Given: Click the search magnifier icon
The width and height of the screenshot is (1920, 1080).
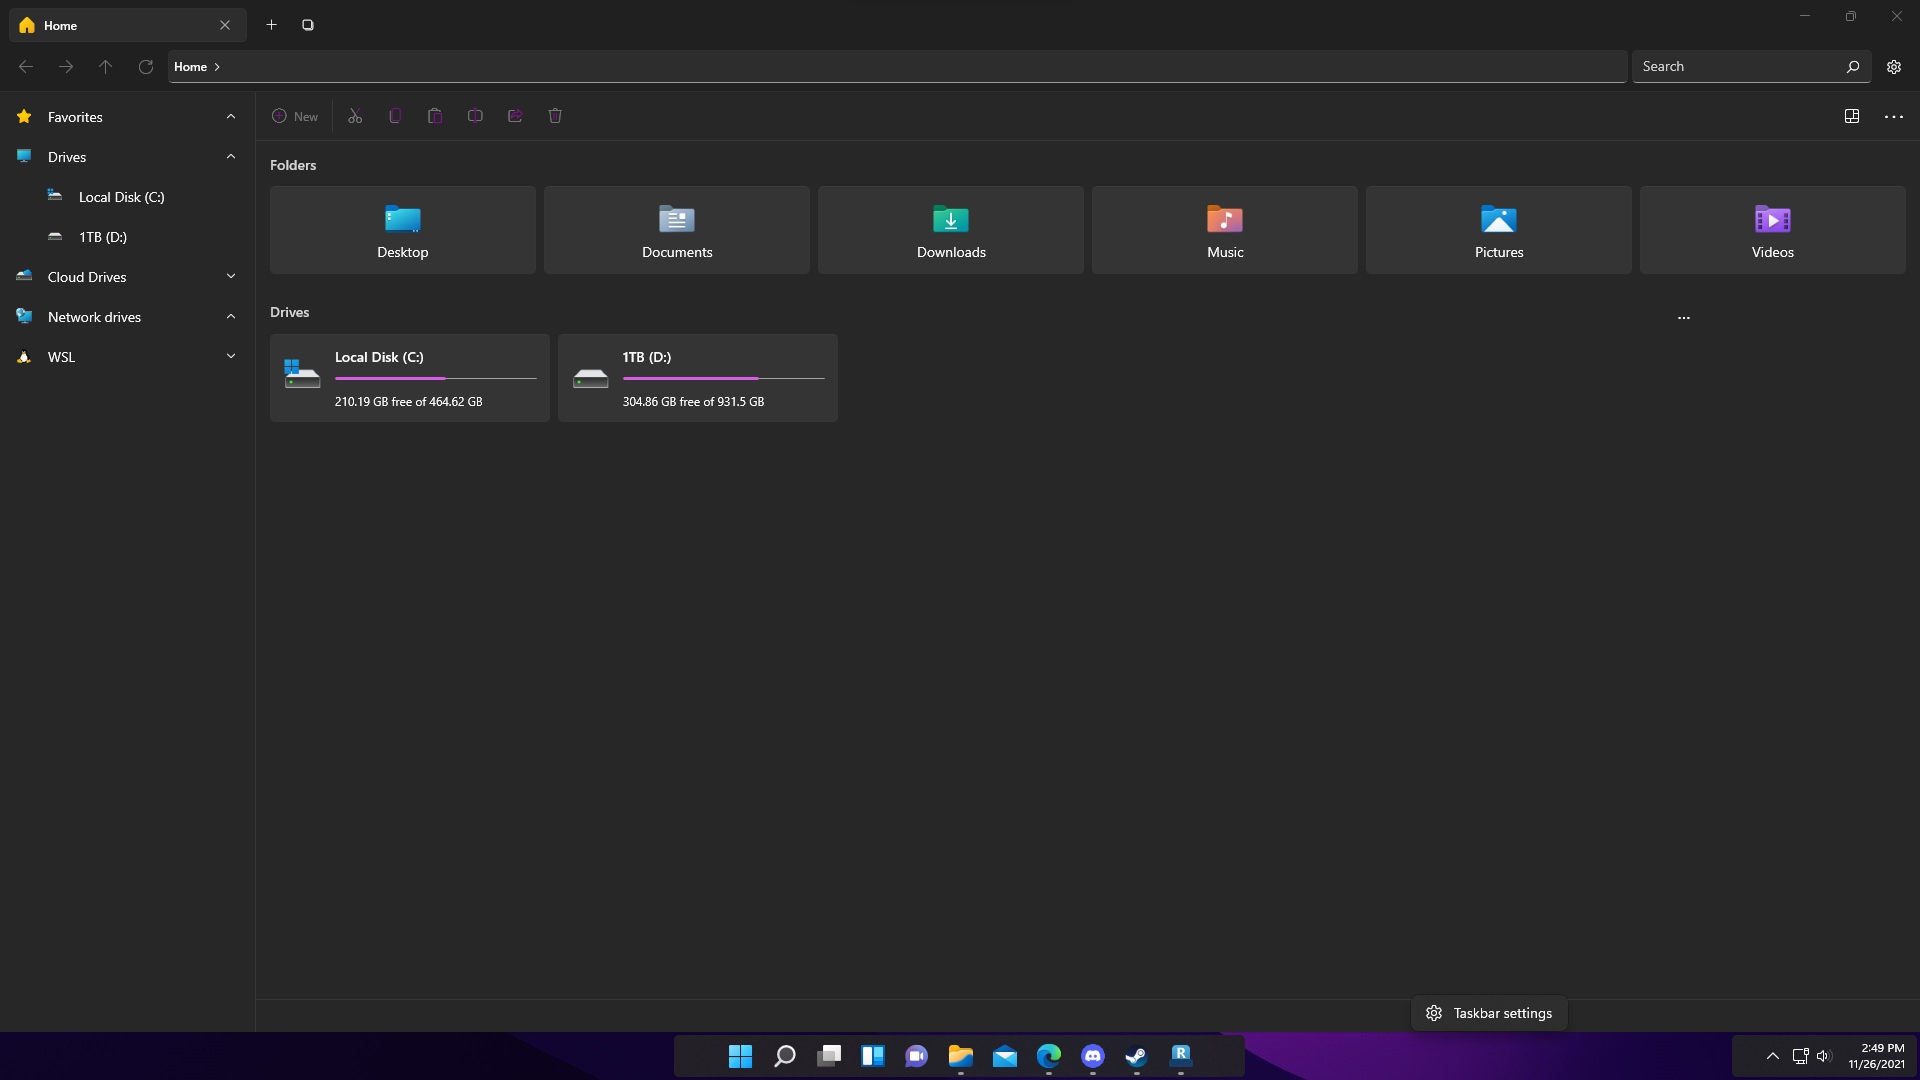Looking at the screenshot, I should [1853, 67].
